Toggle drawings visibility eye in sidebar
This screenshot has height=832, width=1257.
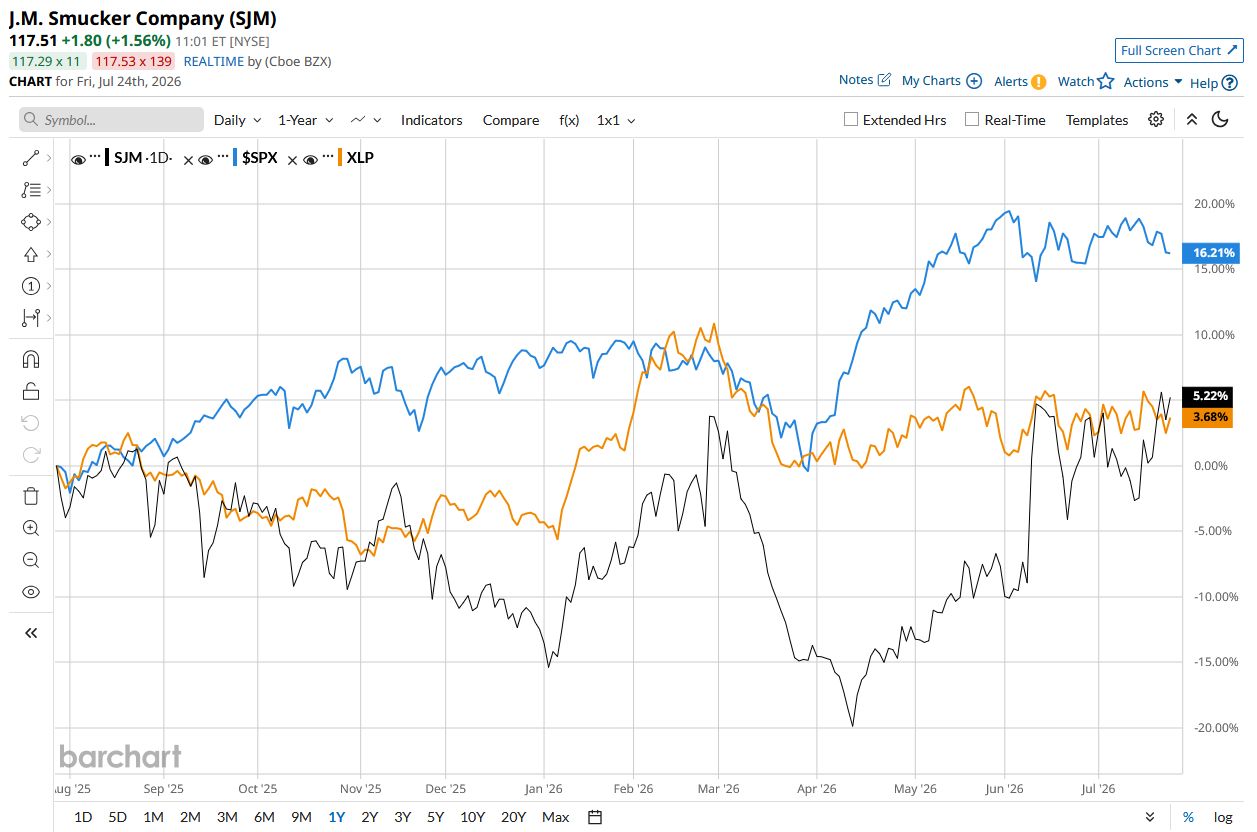pyautogui.click(x=30, y=592)
